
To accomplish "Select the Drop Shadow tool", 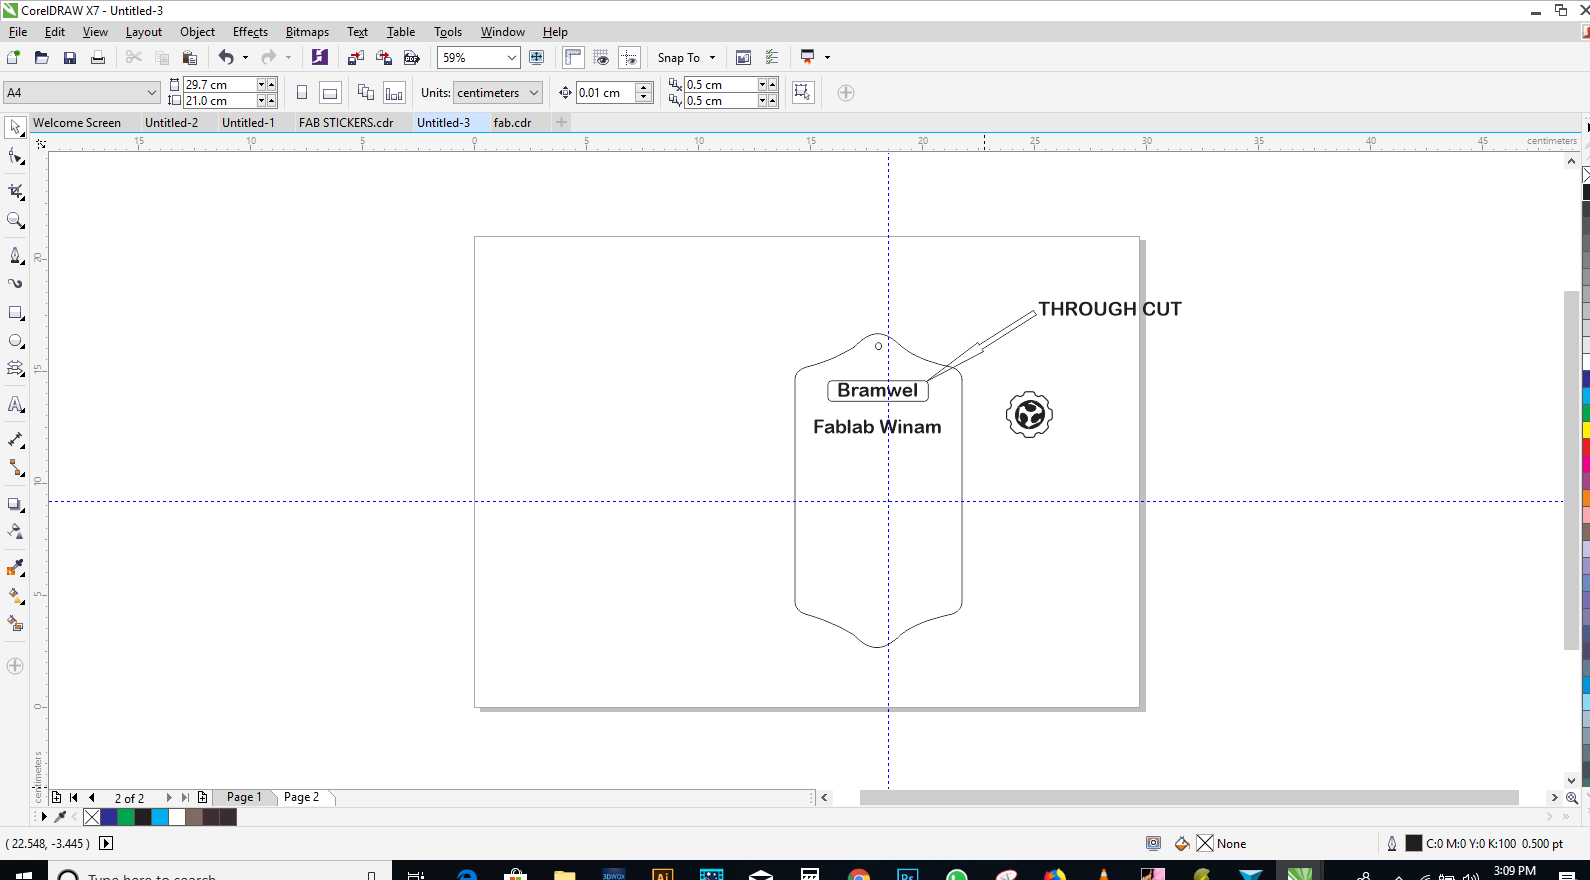I will pos(15,504).
